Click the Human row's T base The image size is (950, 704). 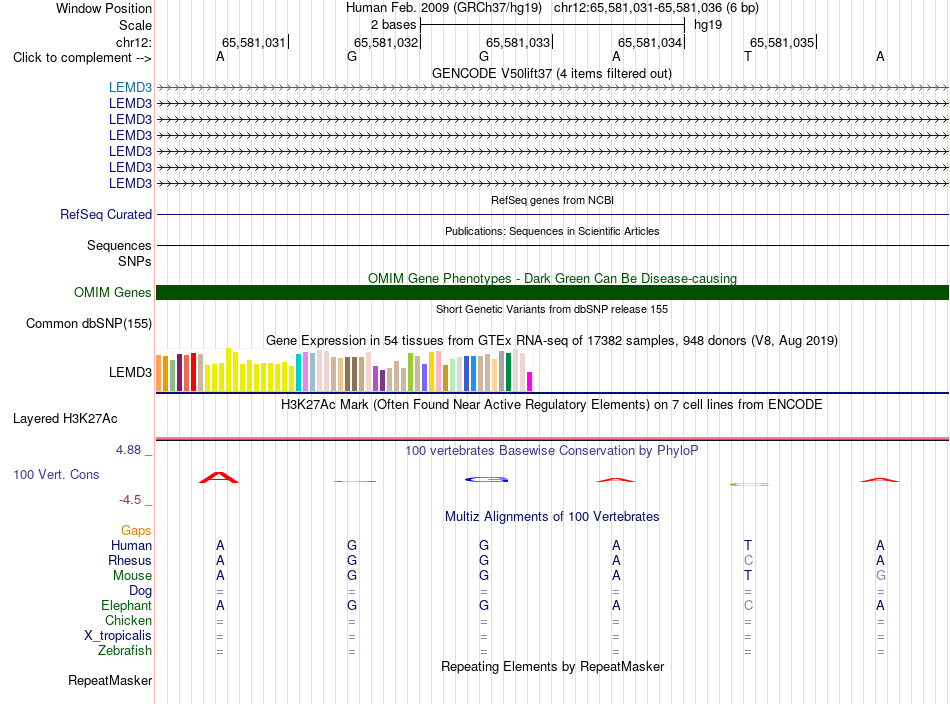(x=748, y=545)
